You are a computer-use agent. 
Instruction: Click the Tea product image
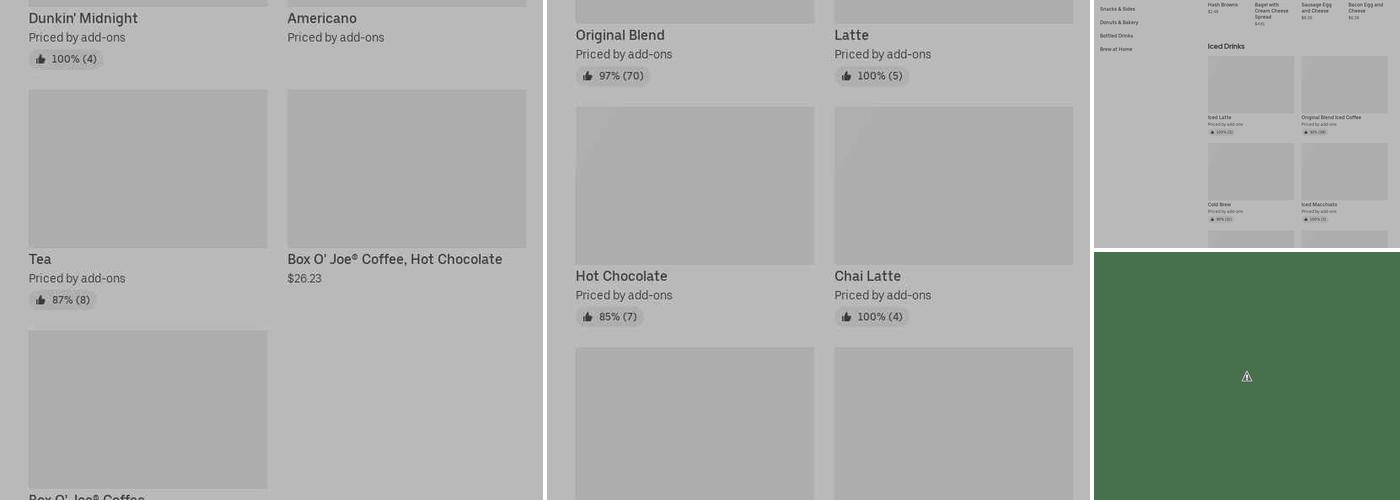(148, 168)
